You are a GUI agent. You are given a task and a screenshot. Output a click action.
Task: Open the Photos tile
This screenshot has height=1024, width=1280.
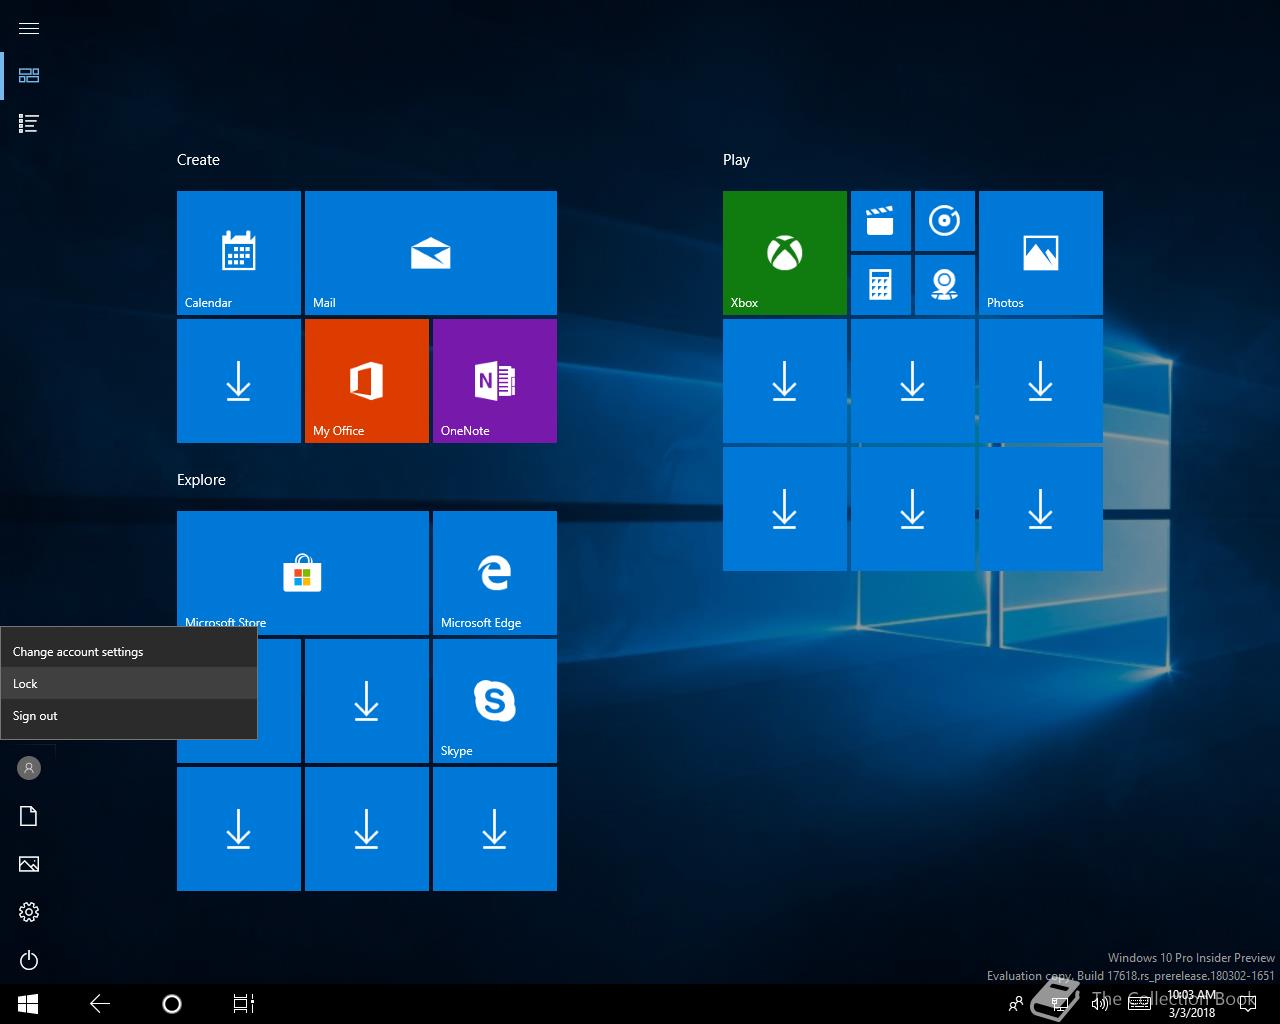click(x=1041, y=253)
